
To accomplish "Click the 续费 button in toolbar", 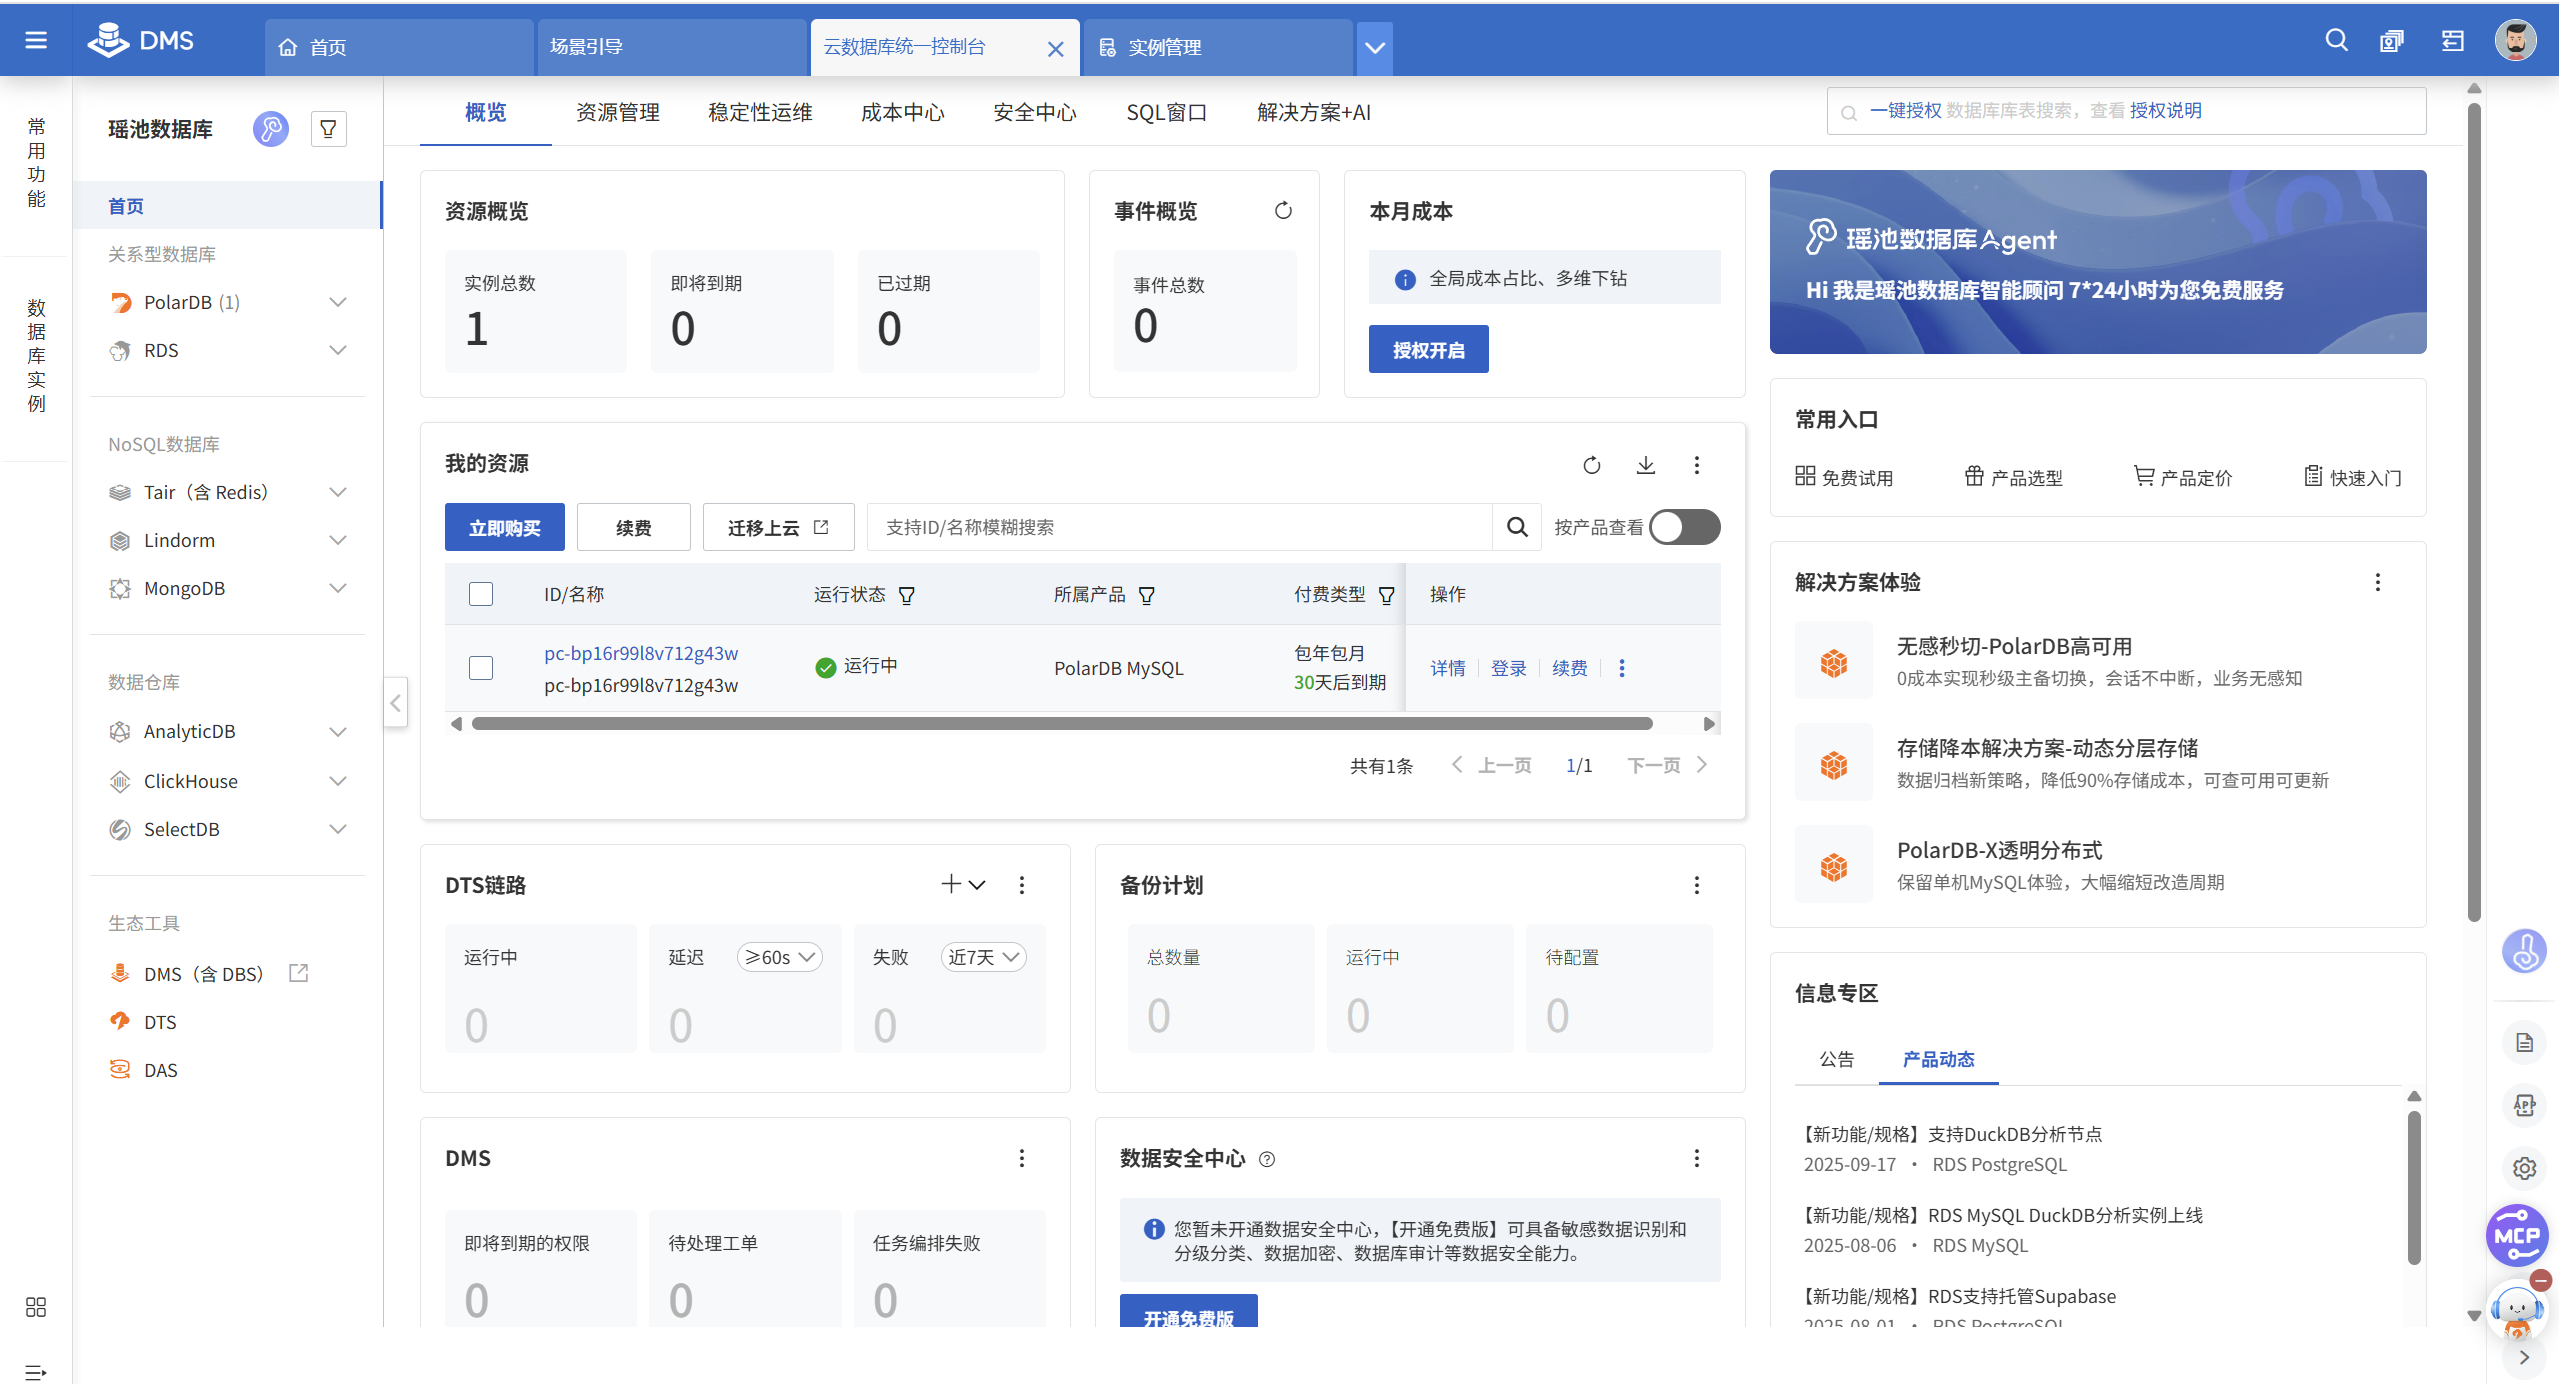I will [634, 527].
